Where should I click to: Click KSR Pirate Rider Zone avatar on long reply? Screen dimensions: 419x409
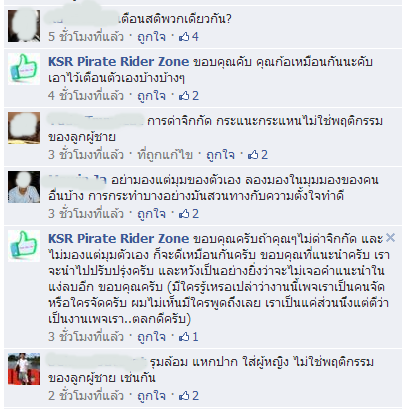click(x=24, y=246)
